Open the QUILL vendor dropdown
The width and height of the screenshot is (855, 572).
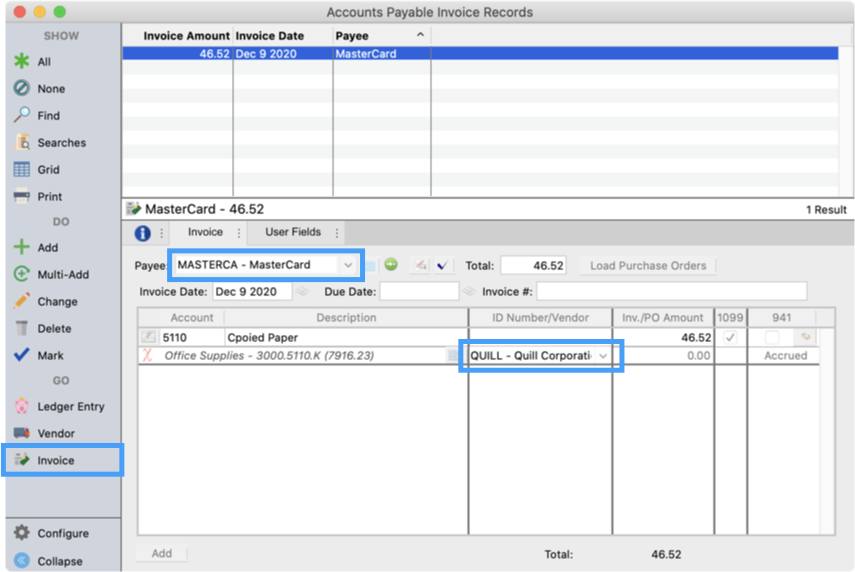603,356
